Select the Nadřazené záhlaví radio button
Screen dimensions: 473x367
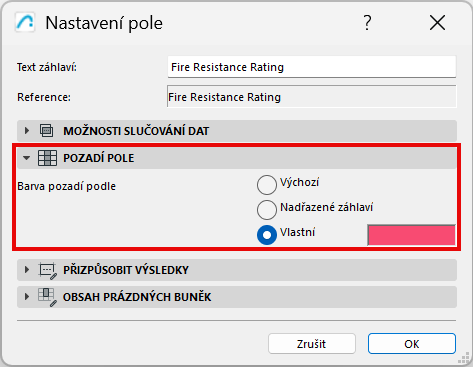(x=267, y=210)
